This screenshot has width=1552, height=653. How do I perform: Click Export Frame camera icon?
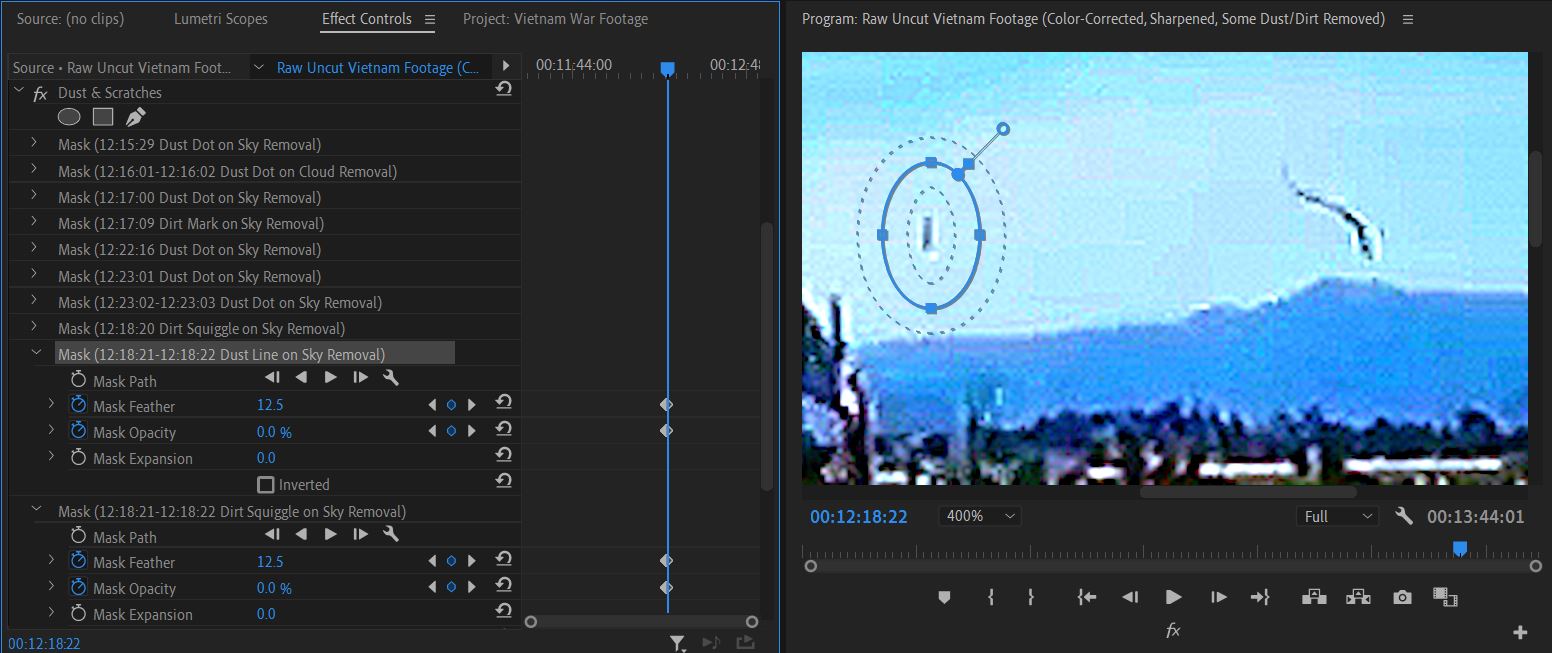[x=1402, y=597]
